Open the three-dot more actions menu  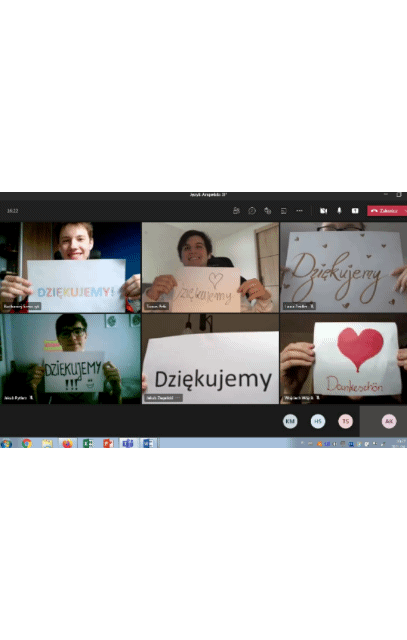coord(299,211)
